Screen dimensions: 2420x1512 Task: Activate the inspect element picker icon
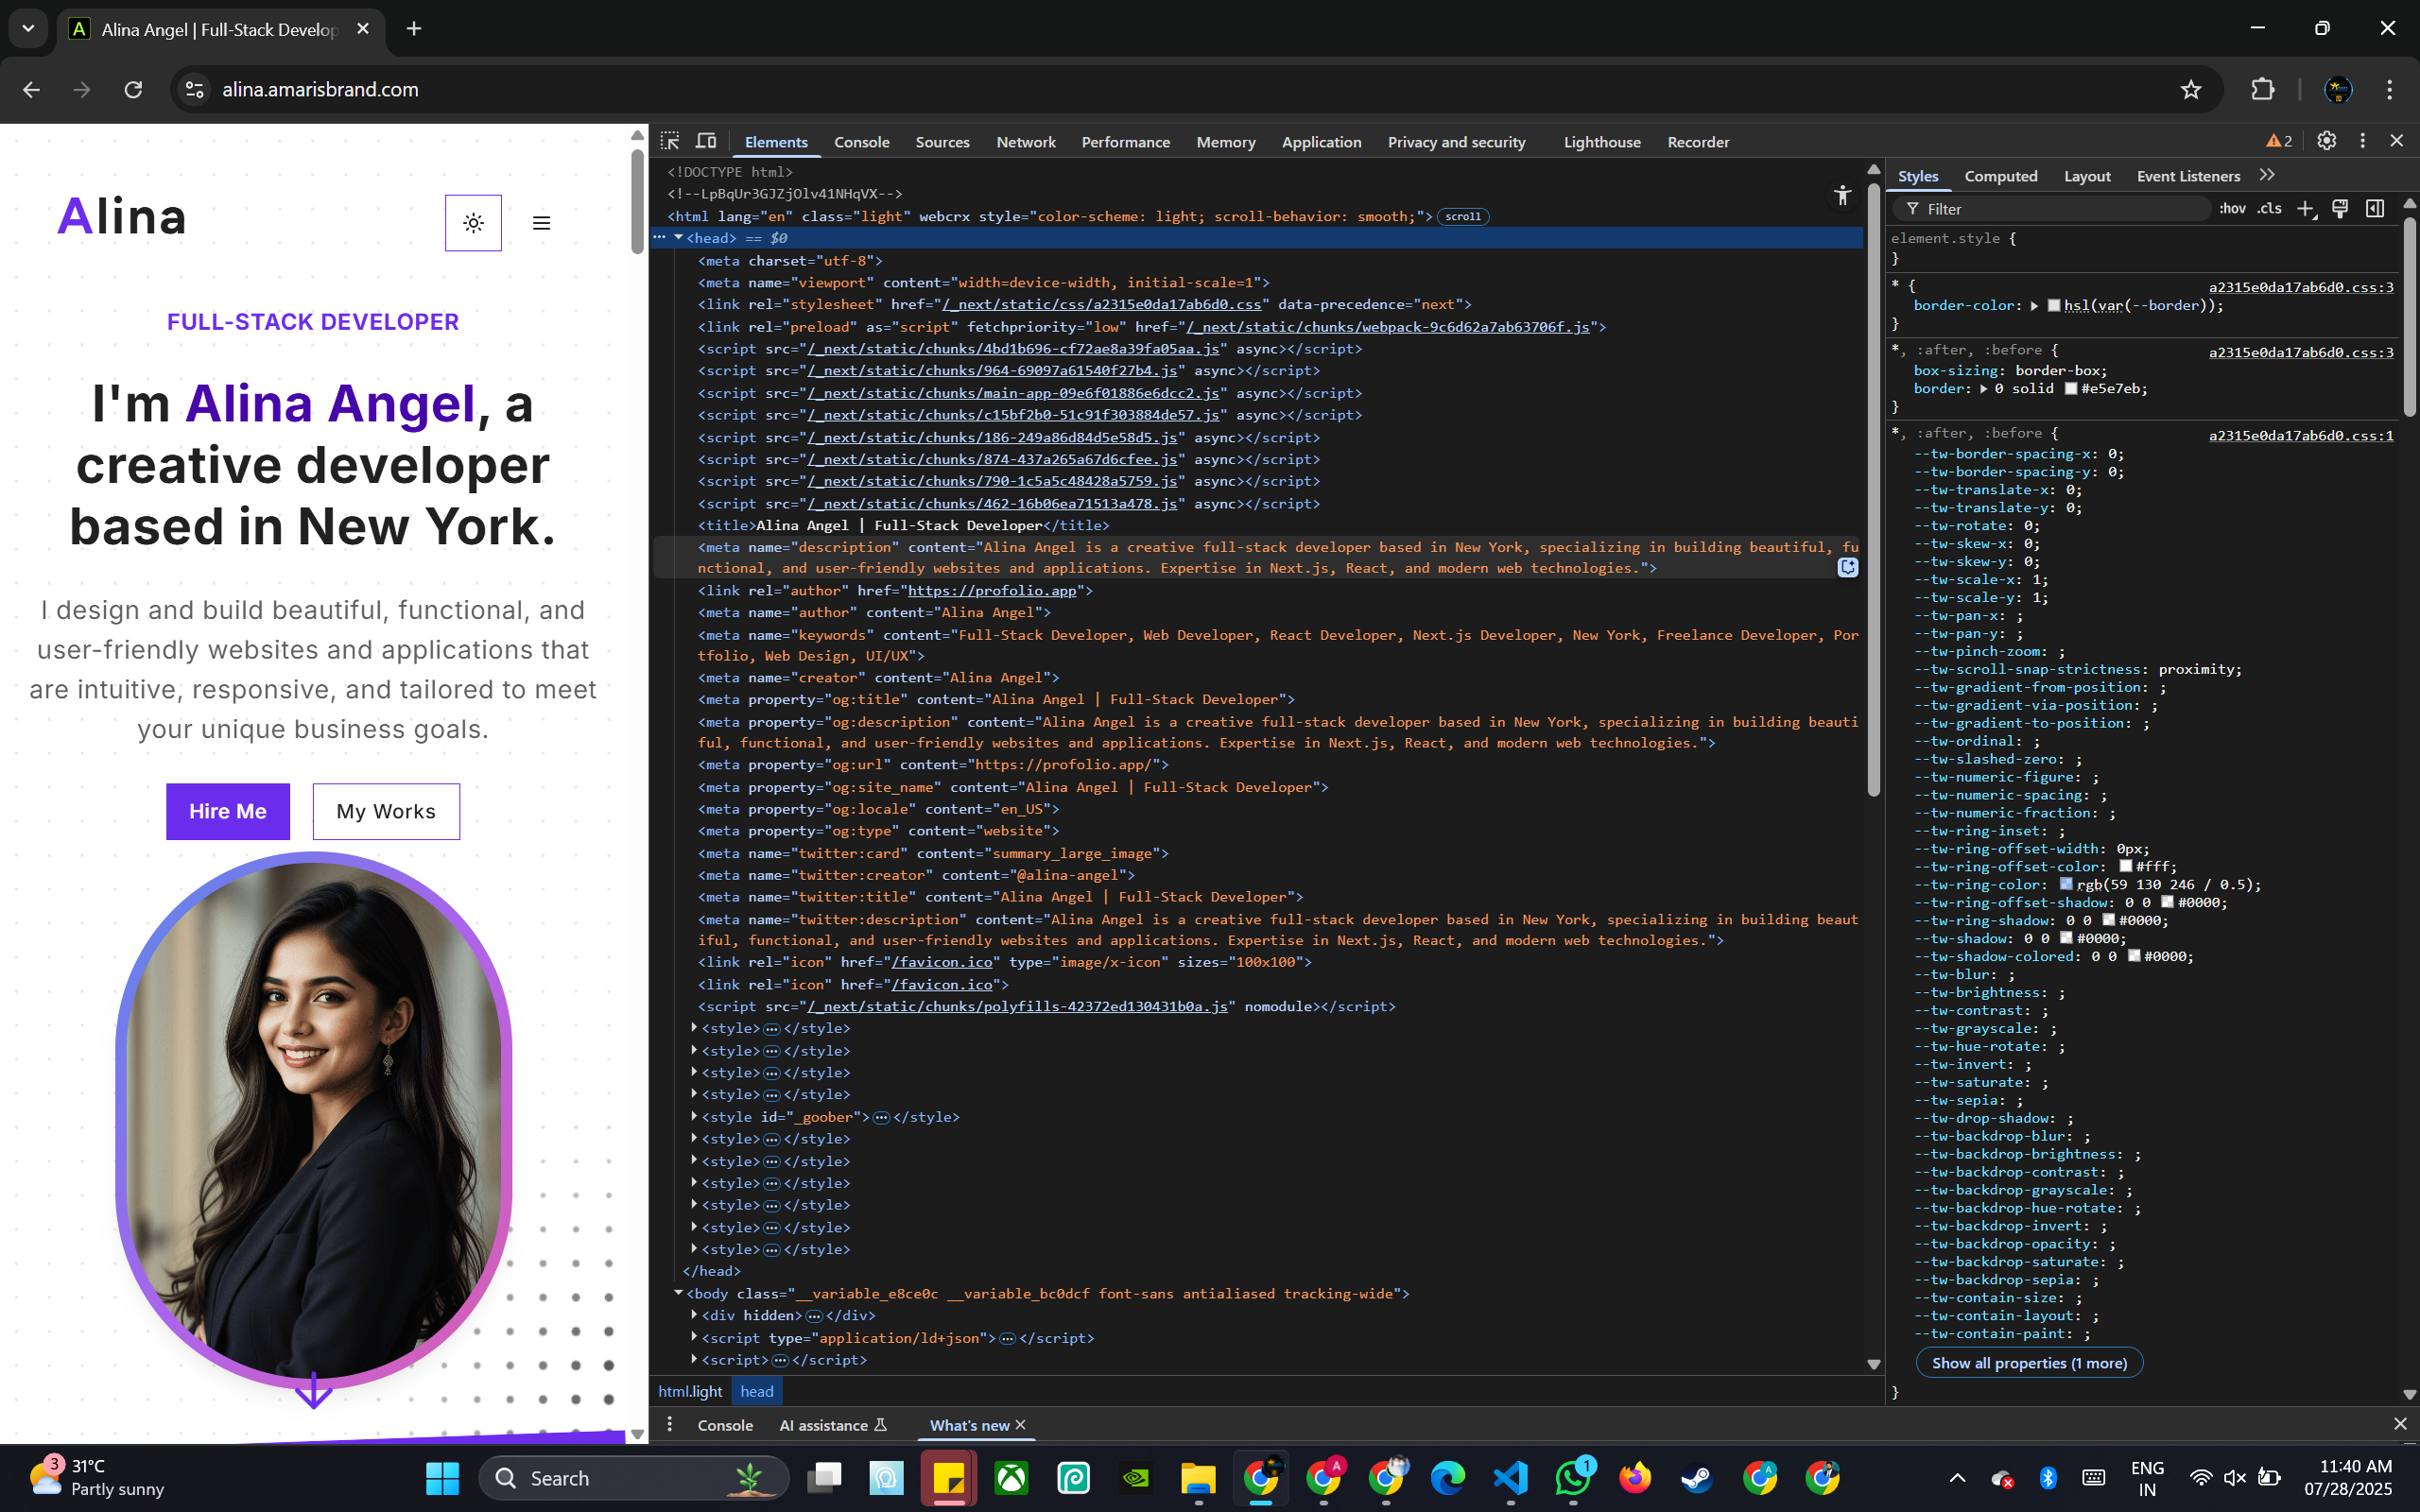670,141
